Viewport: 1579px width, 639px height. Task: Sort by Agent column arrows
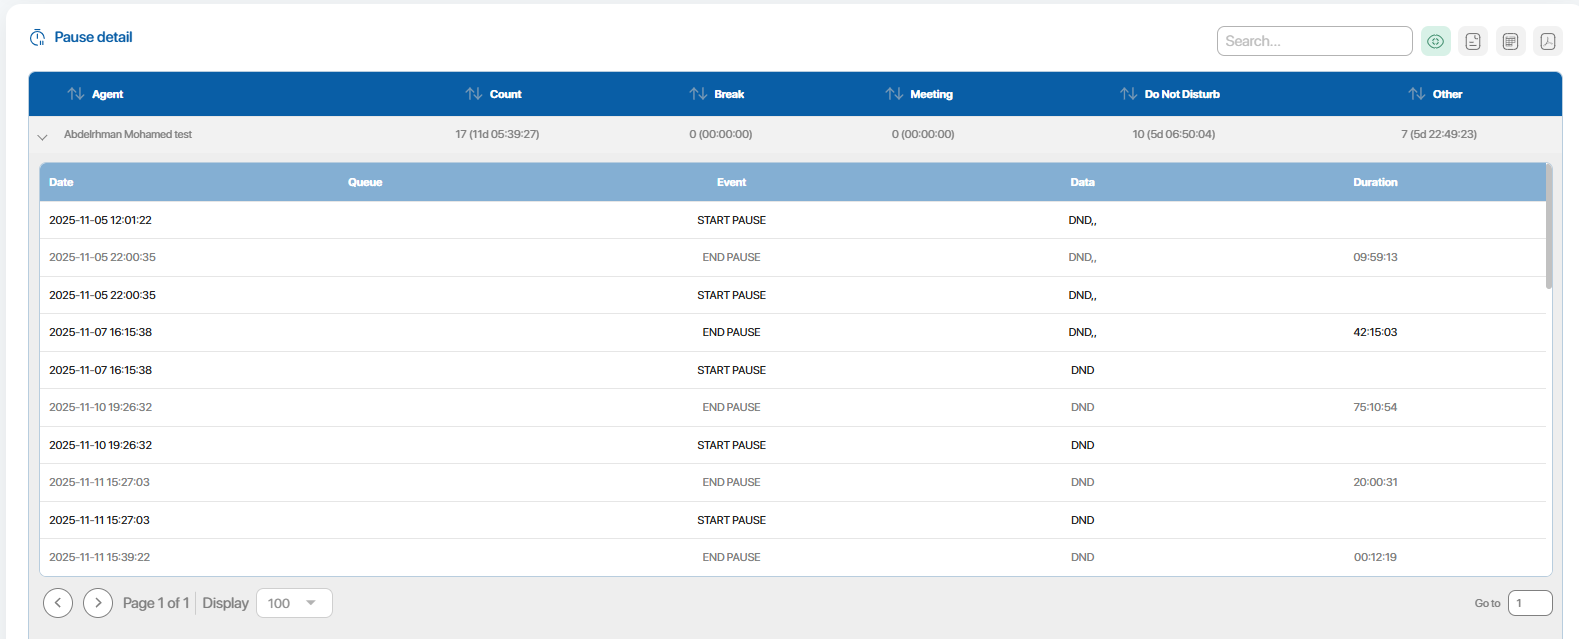(76, 94)
